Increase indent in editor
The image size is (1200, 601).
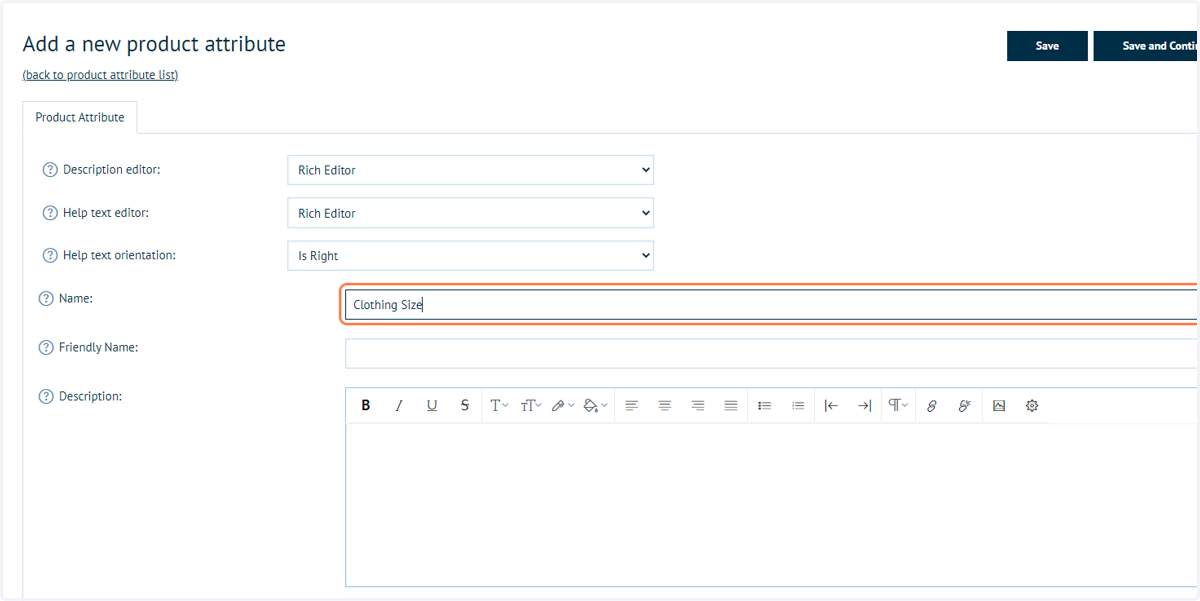[864, 406]
